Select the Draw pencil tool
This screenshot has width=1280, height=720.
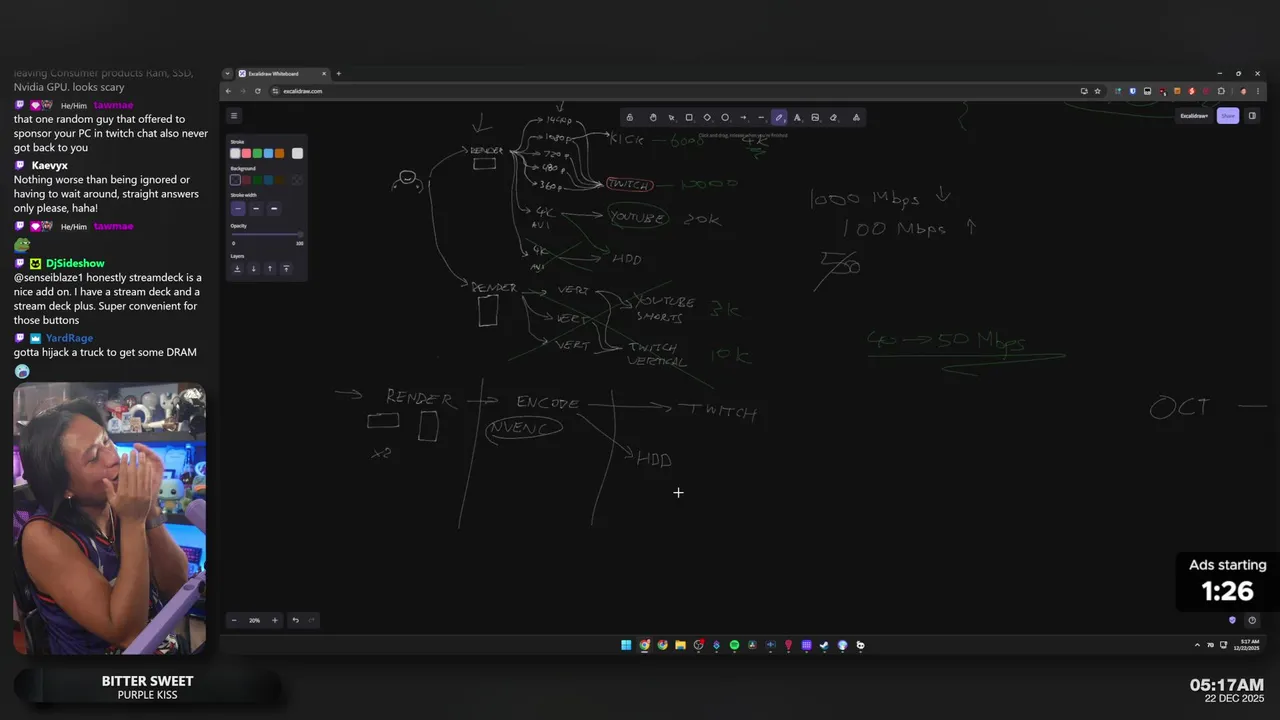click(779, 117)
